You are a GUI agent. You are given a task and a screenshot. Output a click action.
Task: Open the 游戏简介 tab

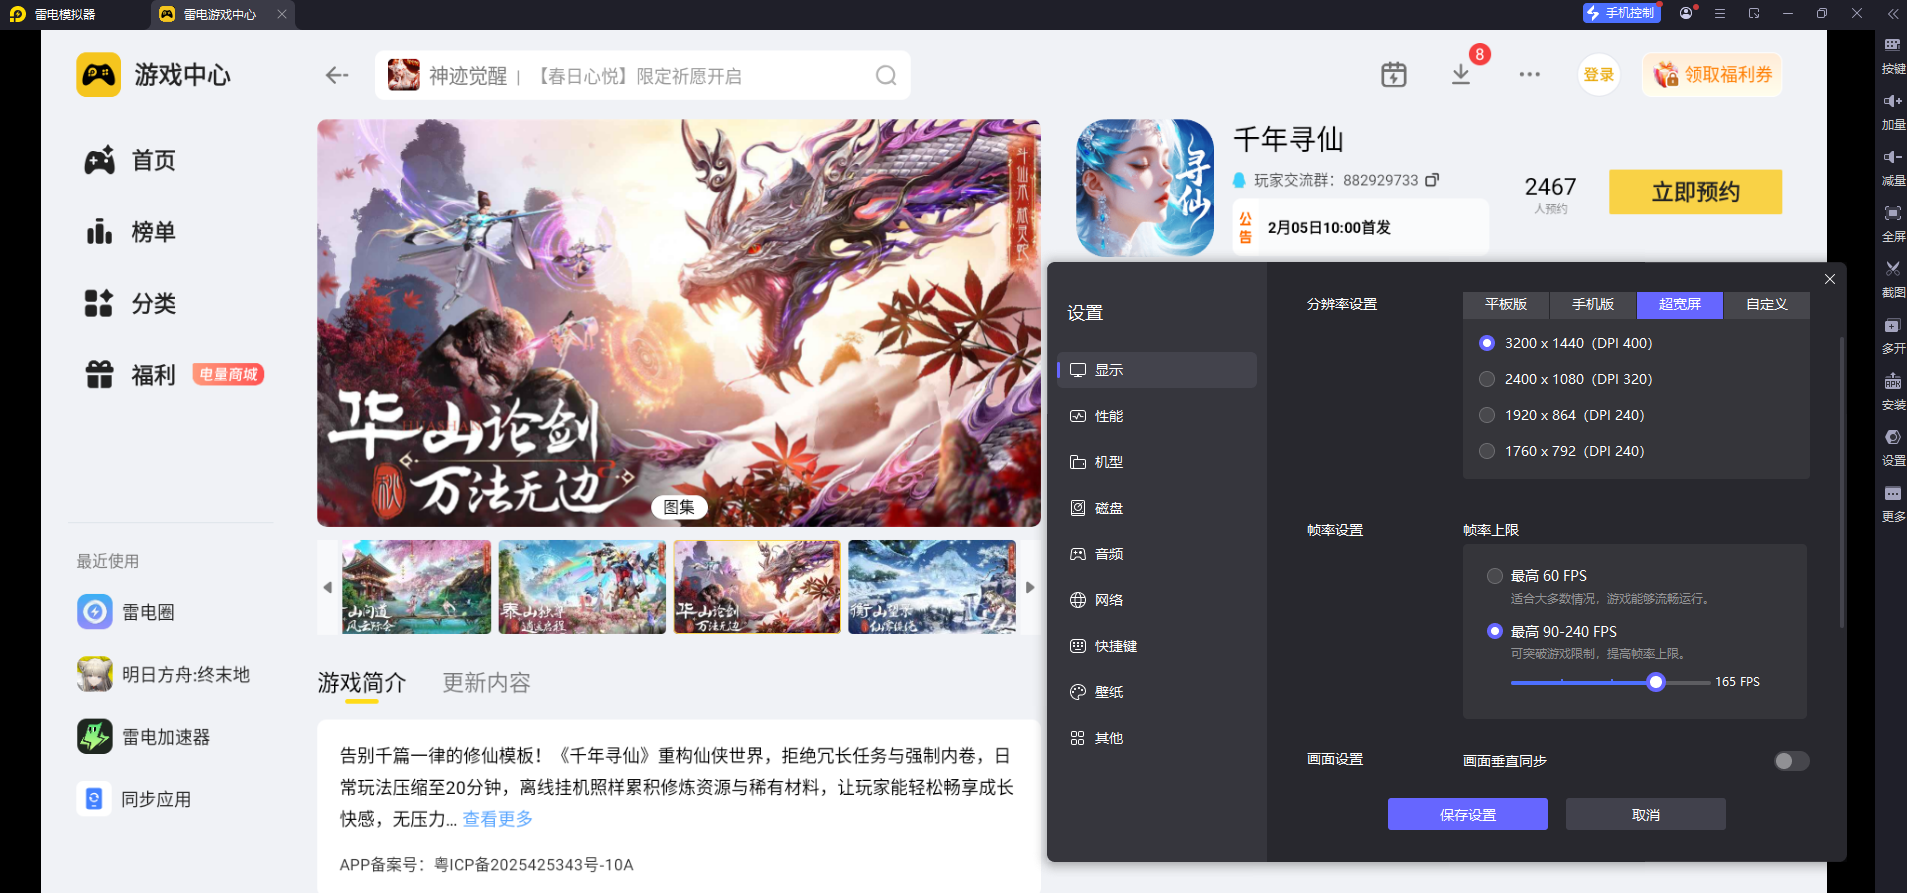(362, 683)
